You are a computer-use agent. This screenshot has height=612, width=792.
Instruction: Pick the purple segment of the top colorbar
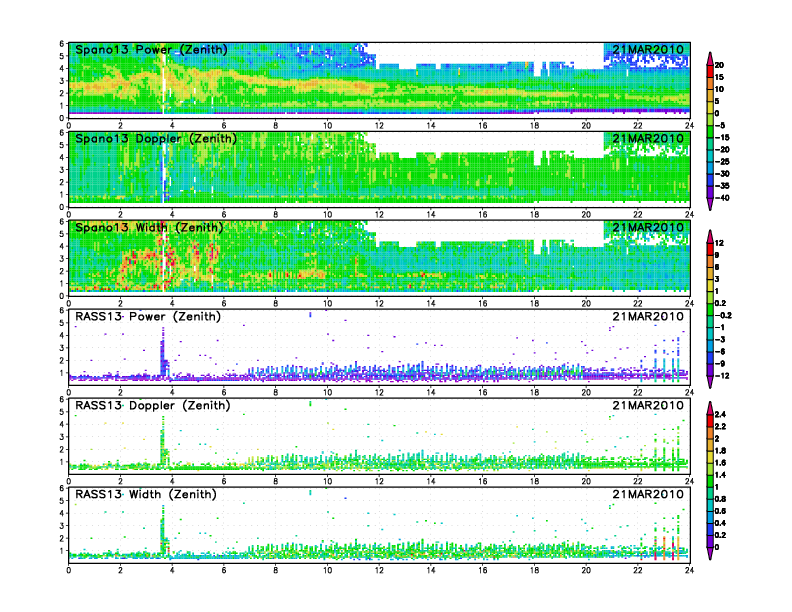[710, 192]
